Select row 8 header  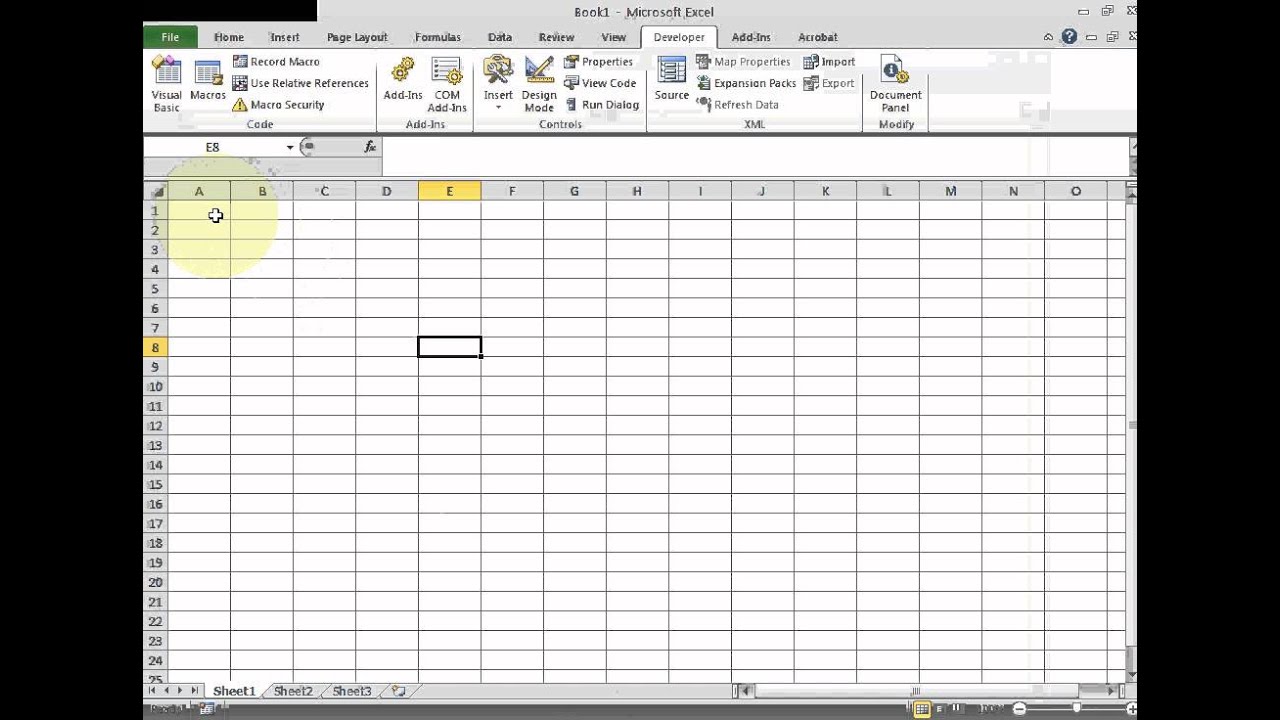pyautogui.click(x=156, y=348)
